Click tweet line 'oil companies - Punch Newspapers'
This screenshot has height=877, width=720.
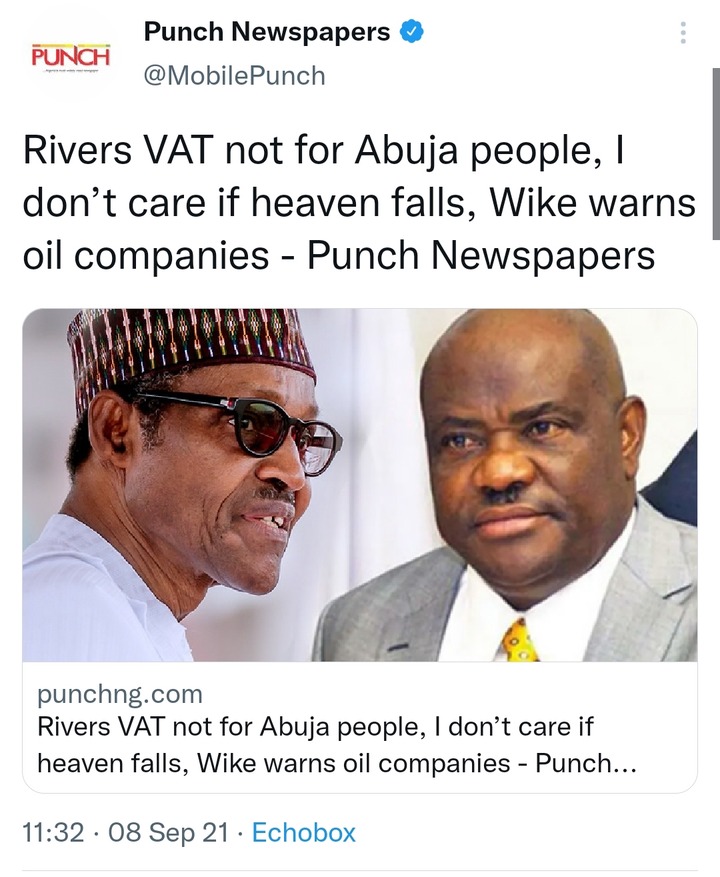pos(338,256)
